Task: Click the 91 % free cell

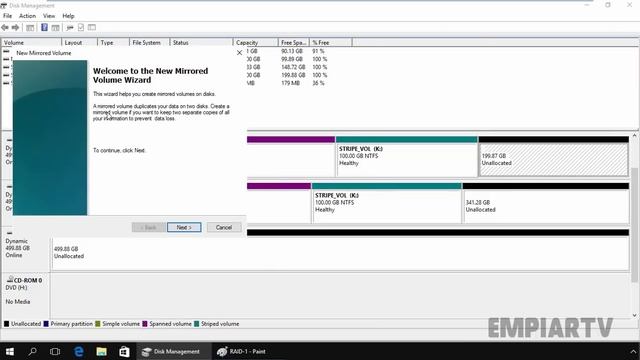Action: click(x=318, y=51)
